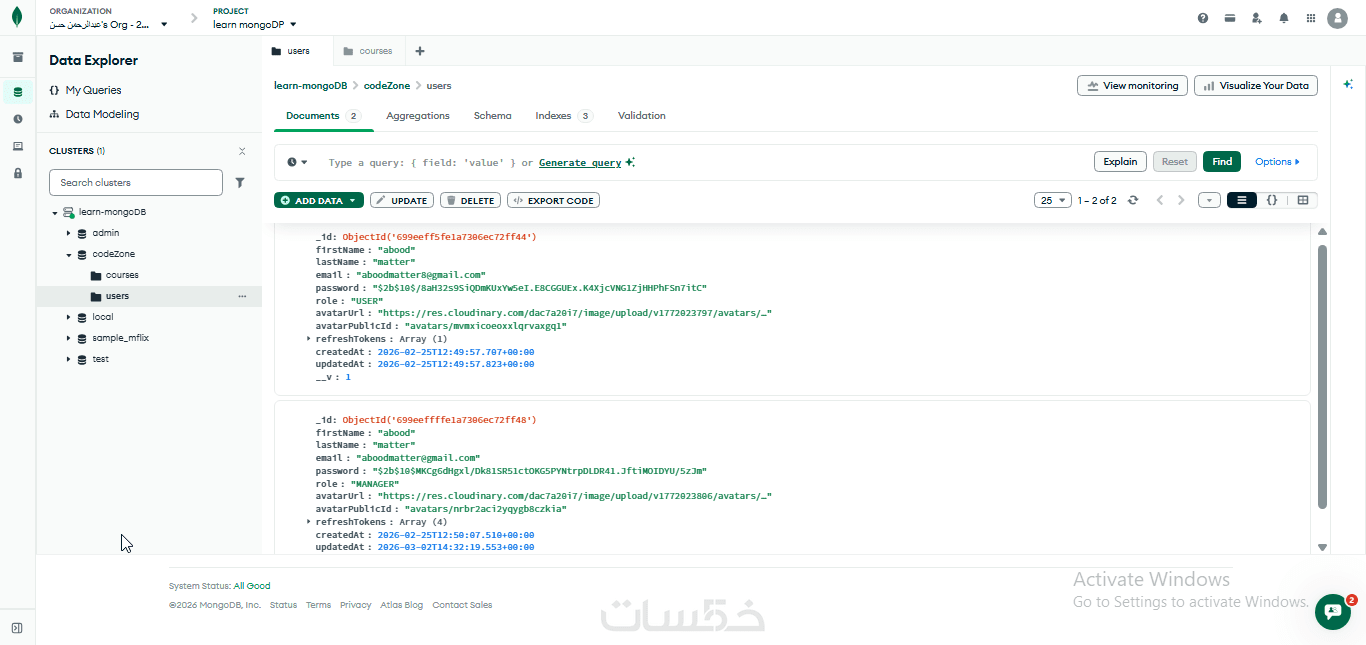This screenshot has height=645, width=1366.
Task: Open the Schema tab
Action: (492, 116)
